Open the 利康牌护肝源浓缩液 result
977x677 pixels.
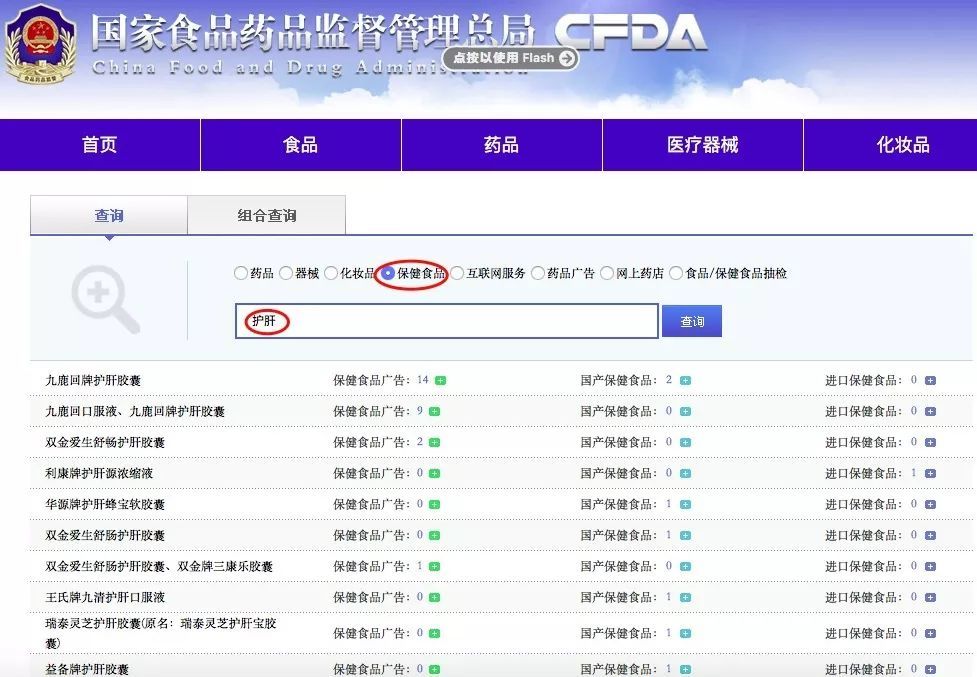click(99, 473)
